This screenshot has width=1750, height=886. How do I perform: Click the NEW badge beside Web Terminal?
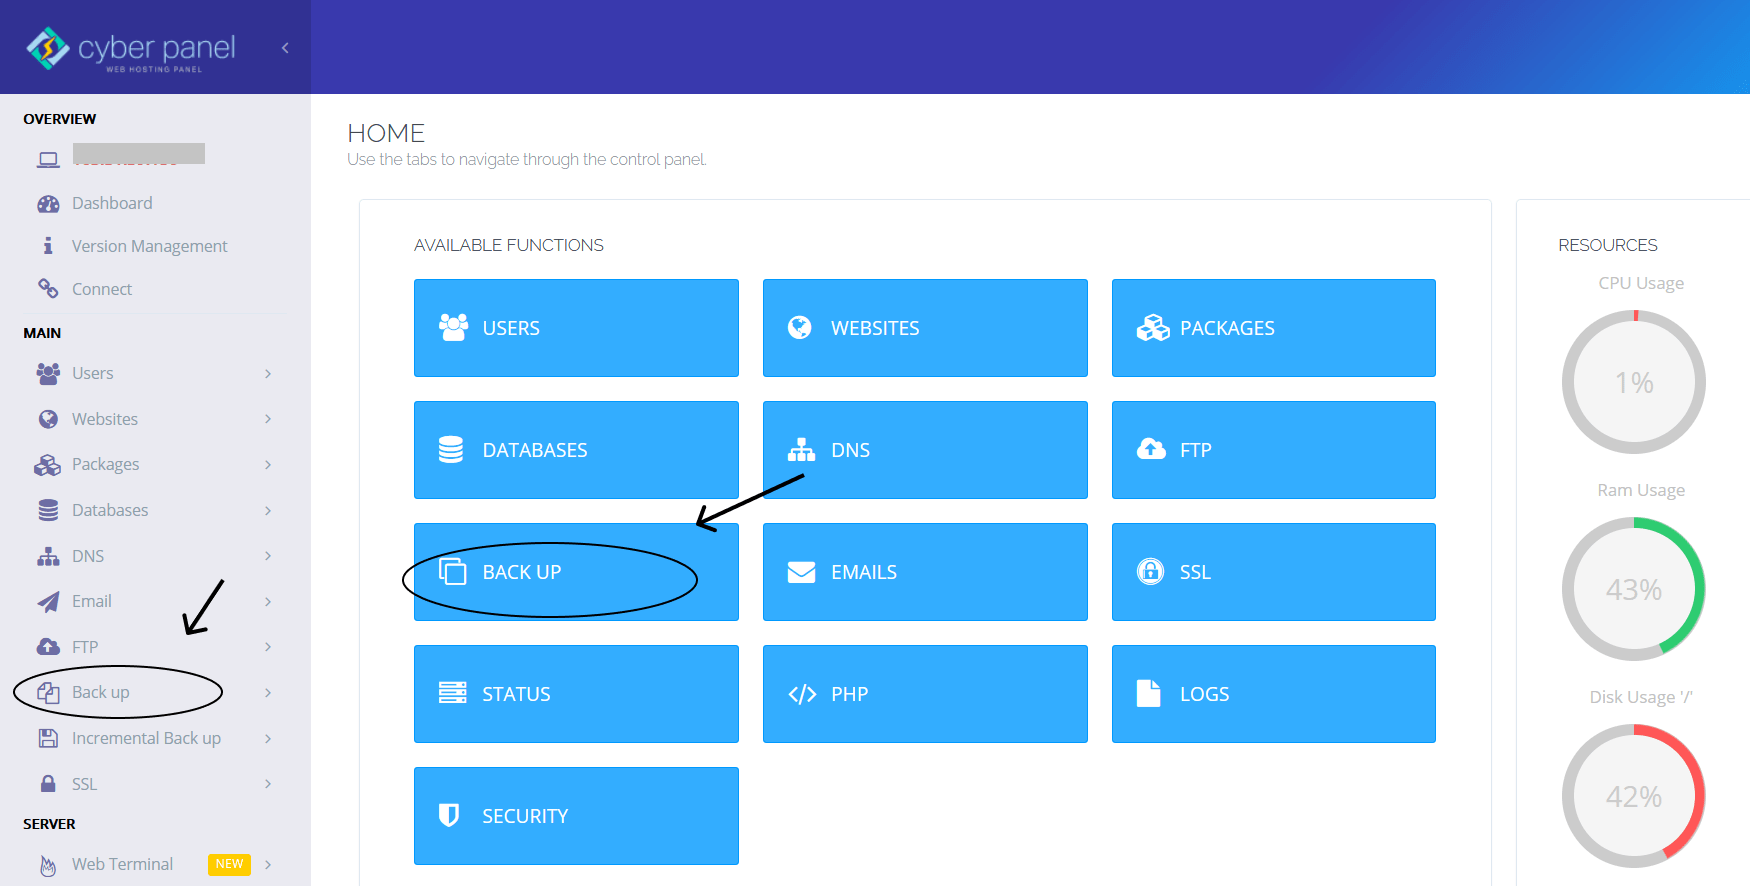pos(229,864)
